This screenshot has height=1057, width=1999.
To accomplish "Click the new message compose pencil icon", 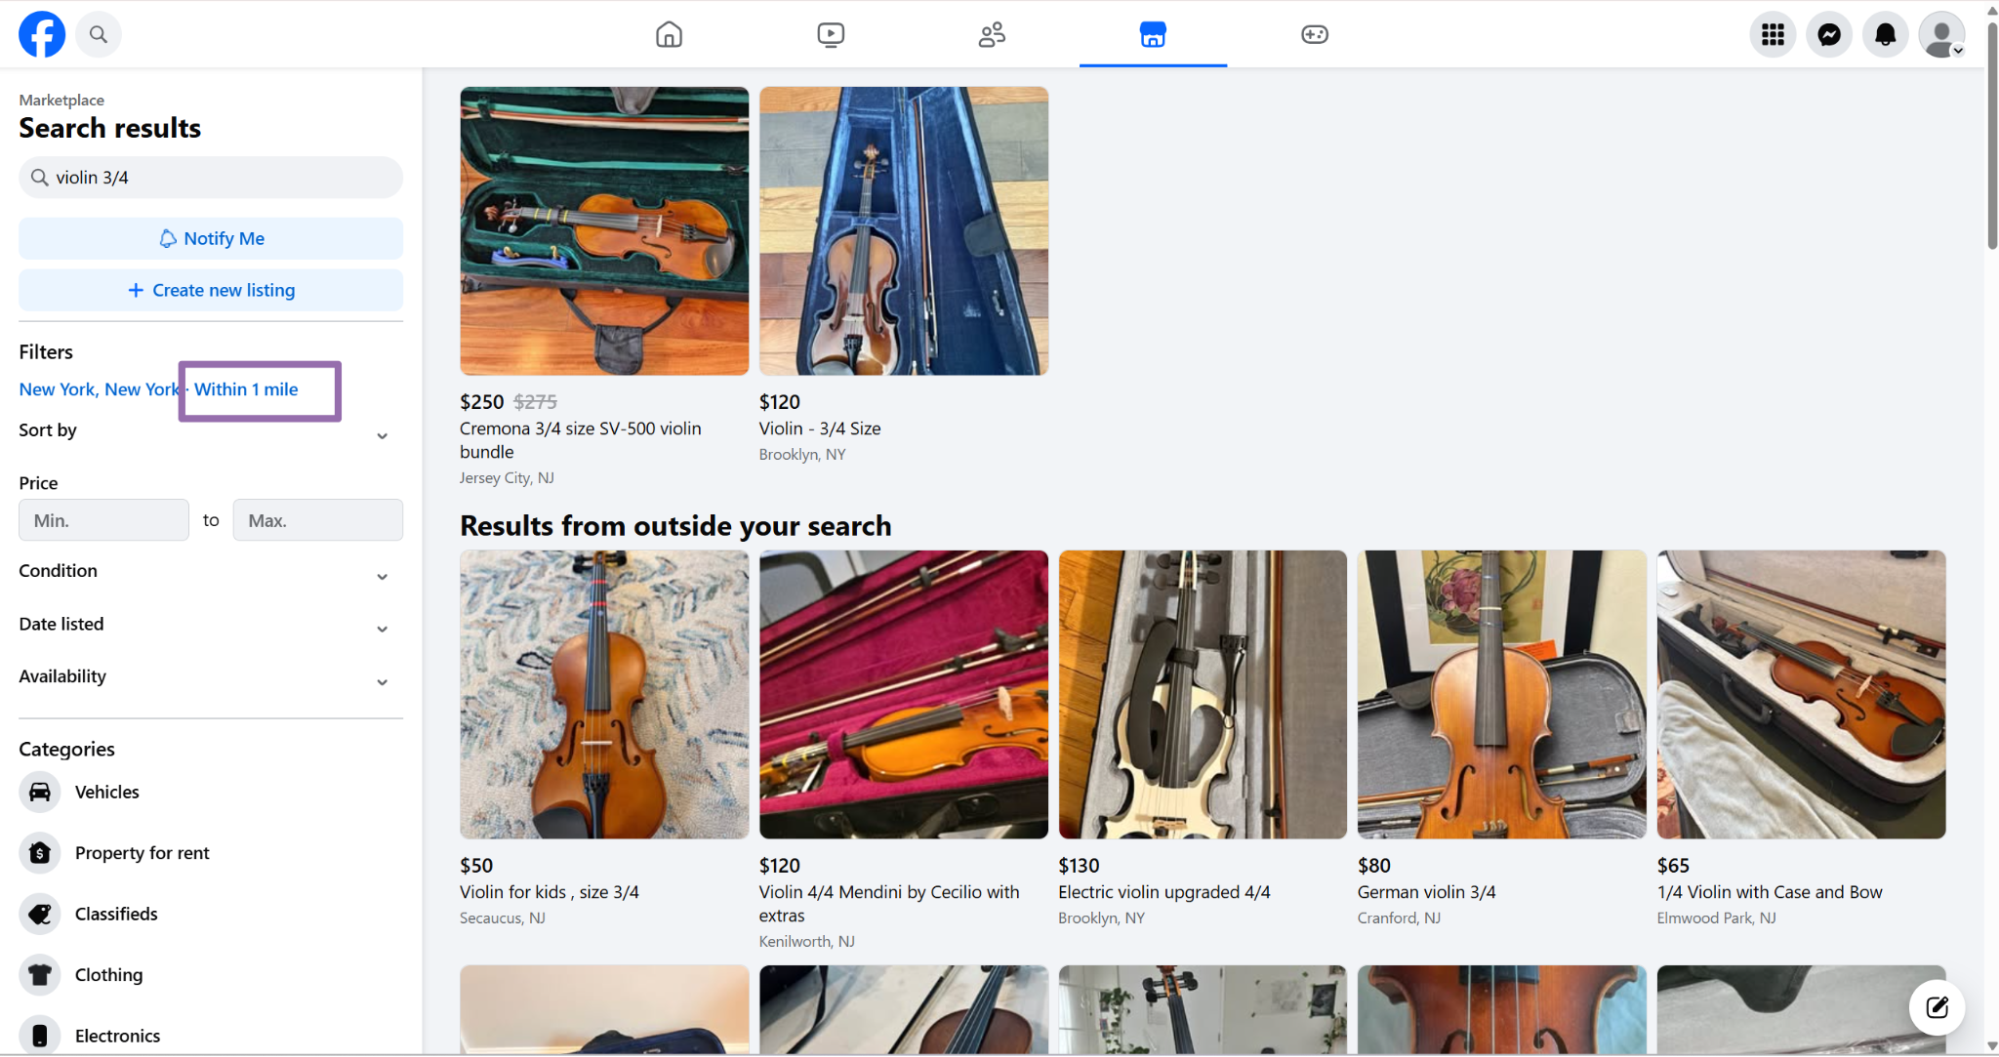I will pos(1937,1007).
